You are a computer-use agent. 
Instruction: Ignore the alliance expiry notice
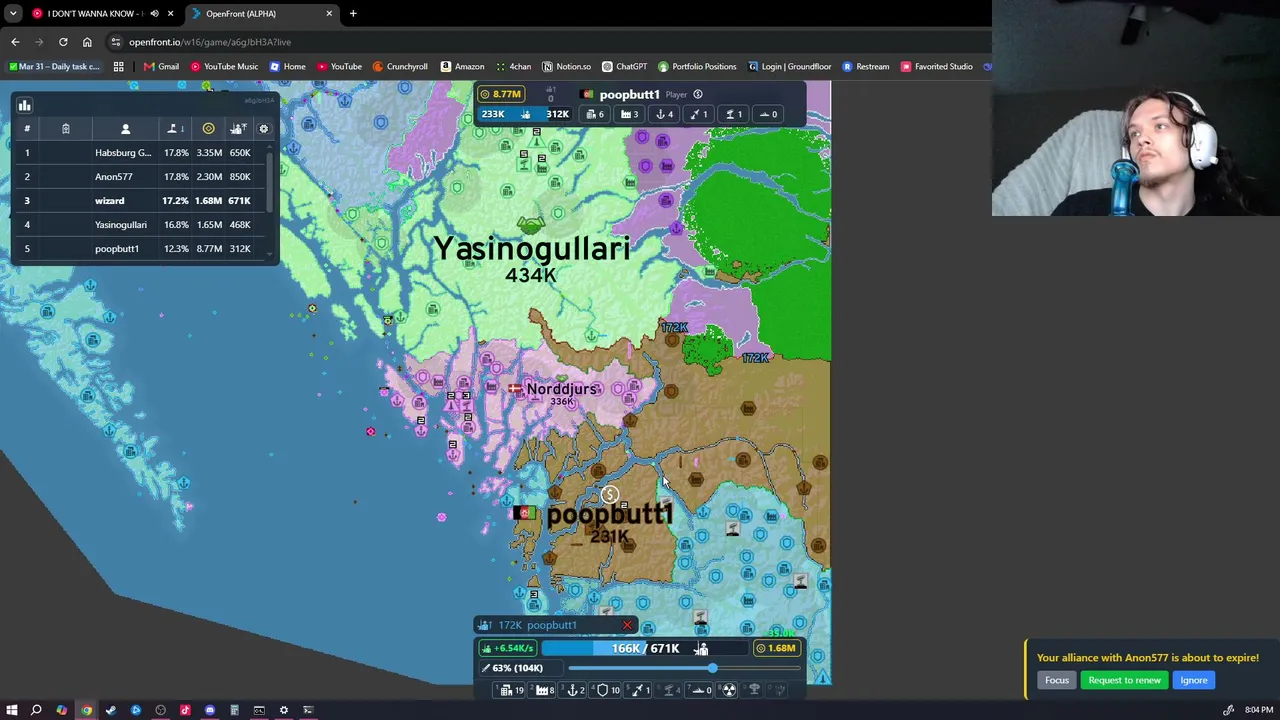point(1194,680)
